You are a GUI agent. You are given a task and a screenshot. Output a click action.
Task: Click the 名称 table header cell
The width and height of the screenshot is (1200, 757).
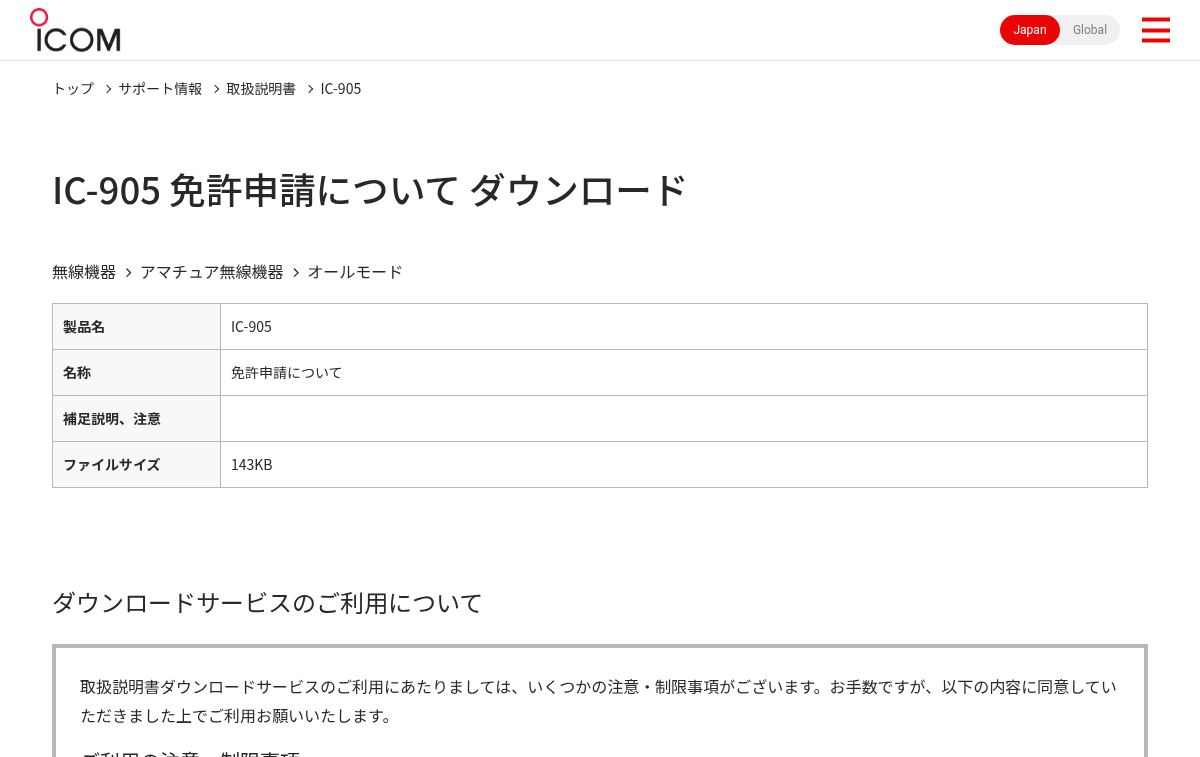(x=136, y=373)
